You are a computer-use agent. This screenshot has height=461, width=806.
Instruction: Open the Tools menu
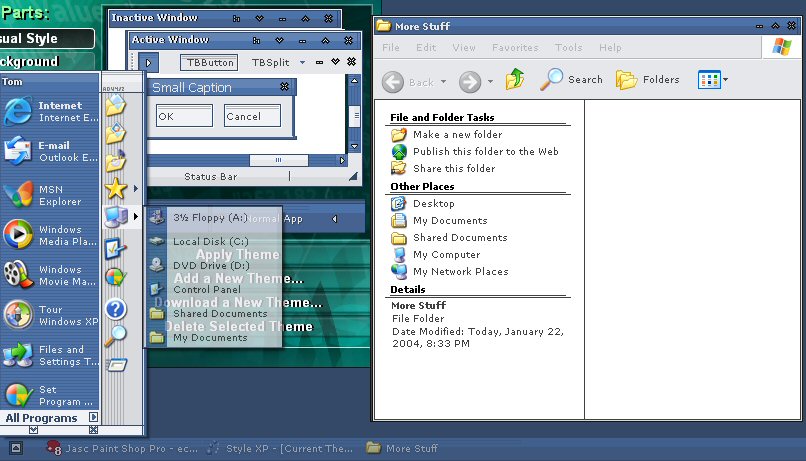(x=569, y=47)
